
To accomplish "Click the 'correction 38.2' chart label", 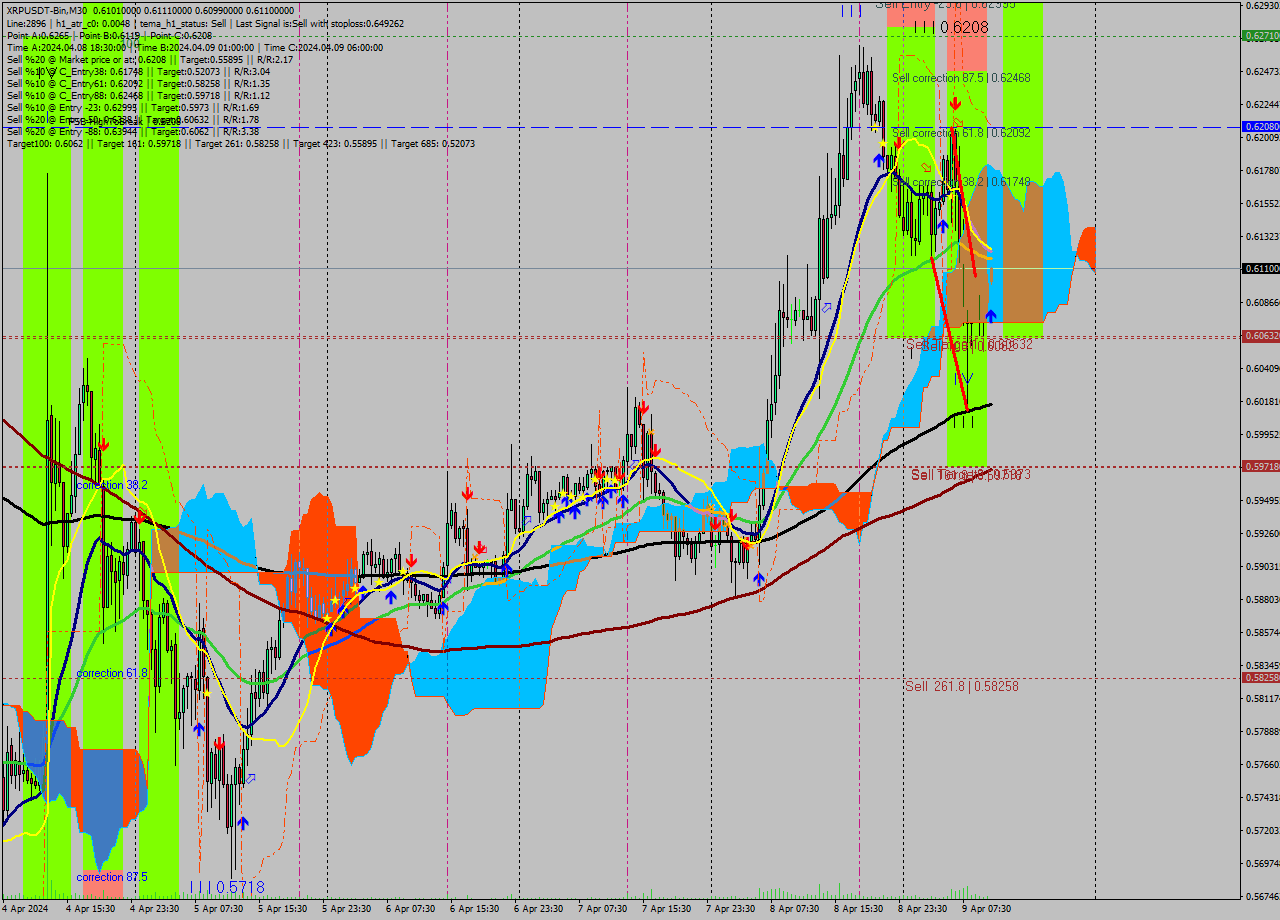I will 112,485.
